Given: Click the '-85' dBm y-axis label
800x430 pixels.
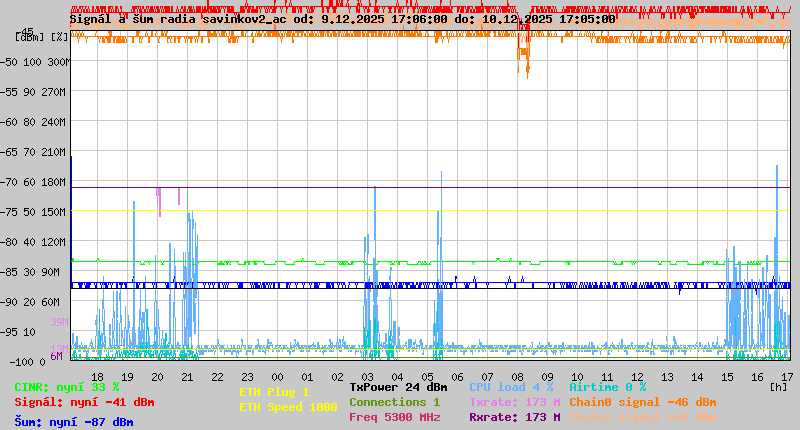Looking at the screenshot, I should [8, 272].
